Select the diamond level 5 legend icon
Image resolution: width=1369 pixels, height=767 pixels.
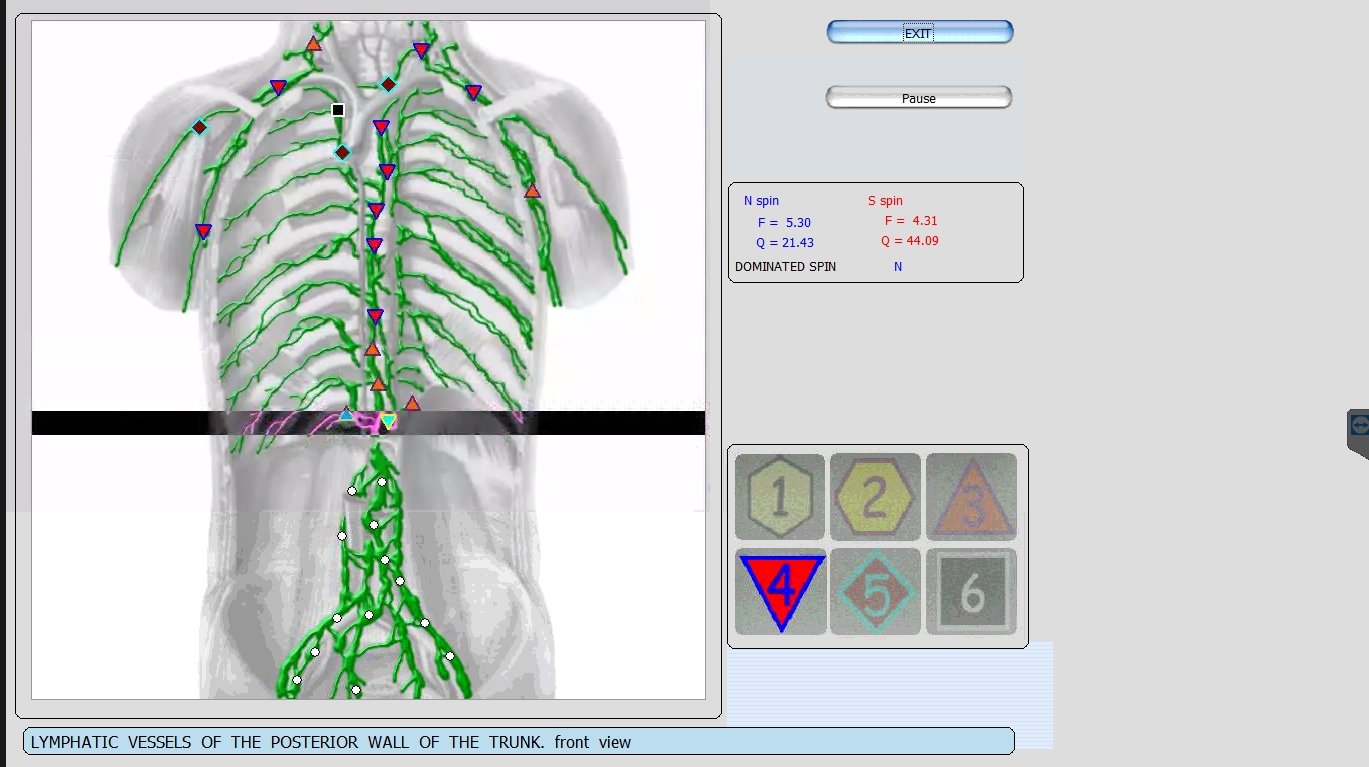click(875, 591)
